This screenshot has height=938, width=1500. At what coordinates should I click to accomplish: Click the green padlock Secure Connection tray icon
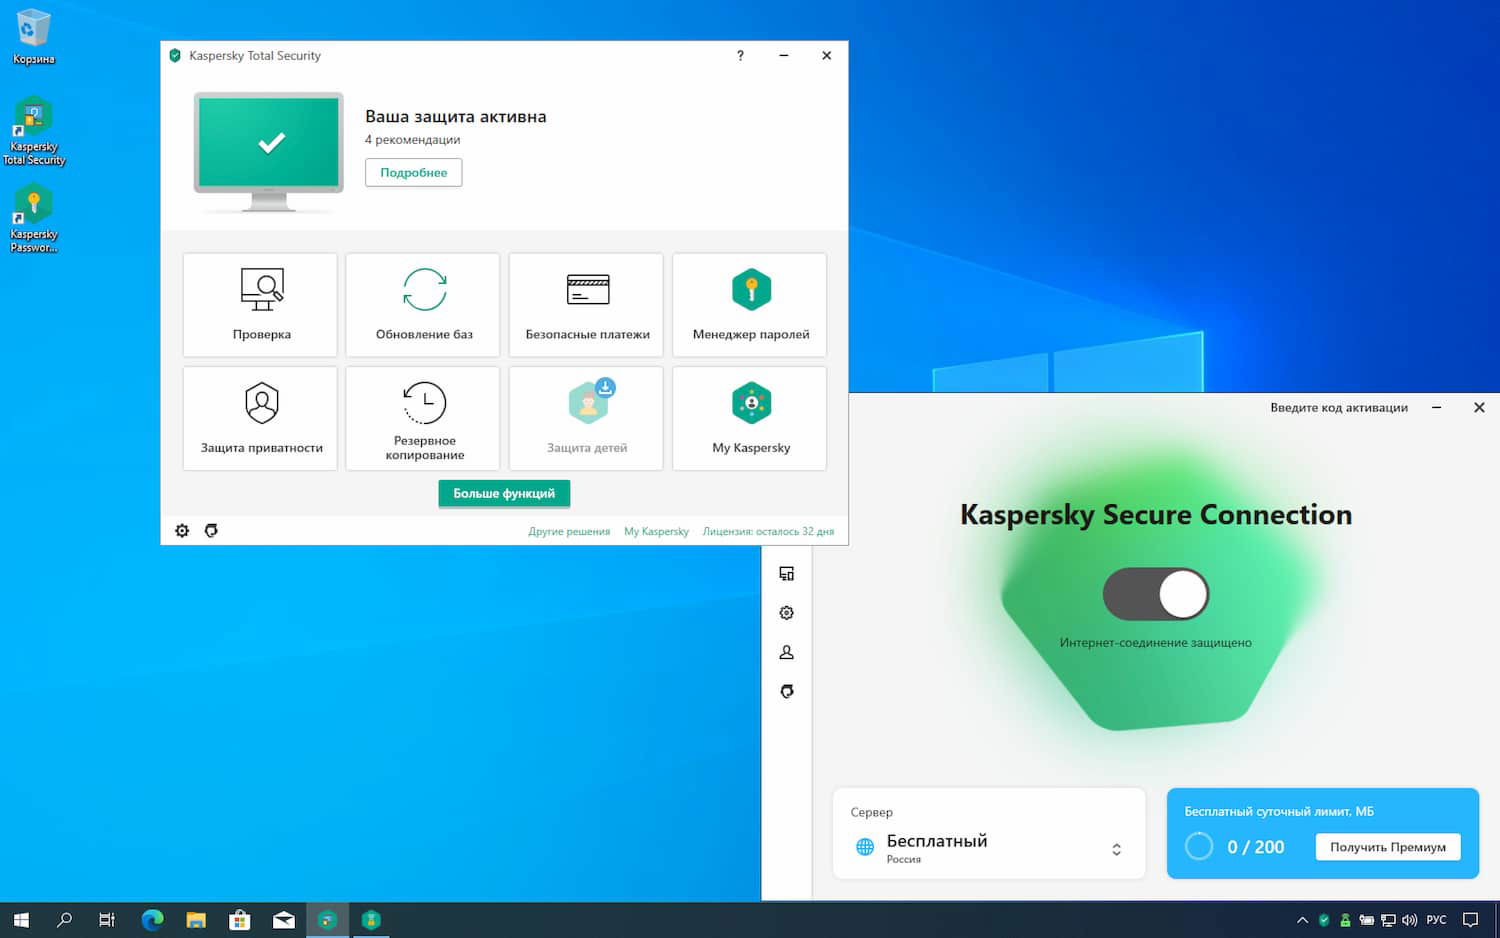click(x=1345, y=920)
